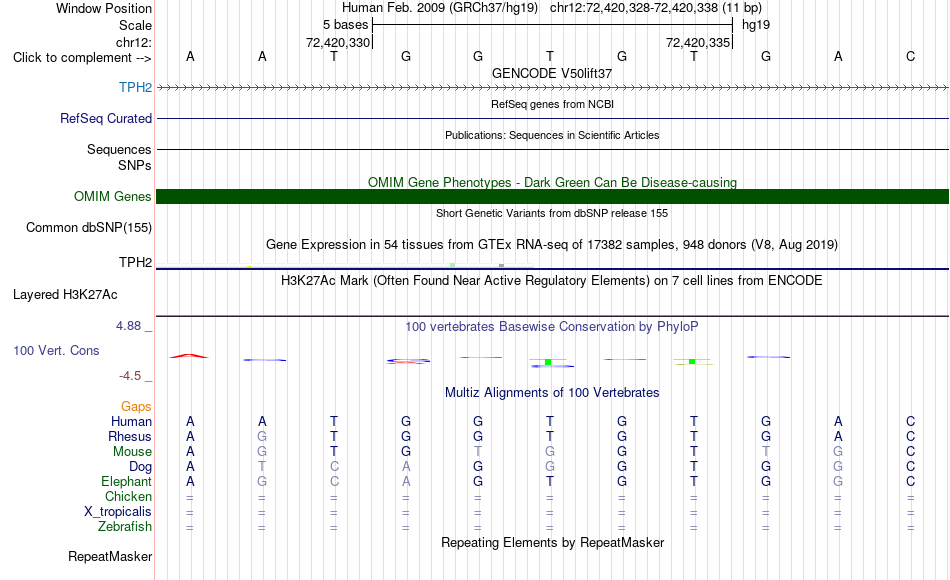
Task: Click the 72,420,335 ruler position
Action: point(697,42)
